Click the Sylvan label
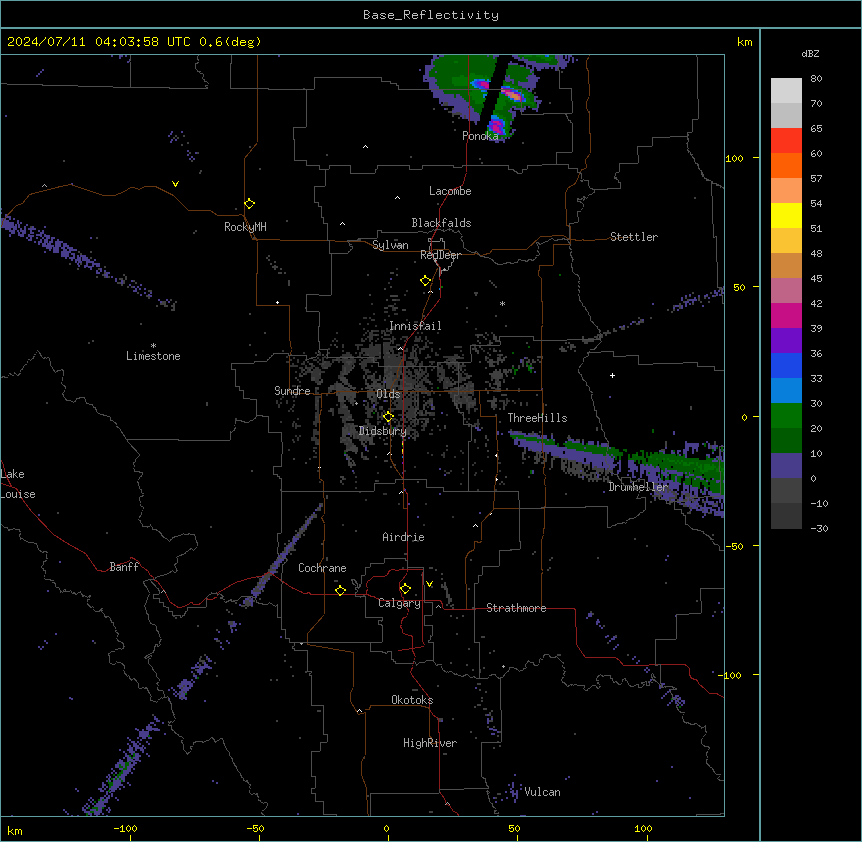The height and width of the screenshot is (842, 862). tap(390, 245)
